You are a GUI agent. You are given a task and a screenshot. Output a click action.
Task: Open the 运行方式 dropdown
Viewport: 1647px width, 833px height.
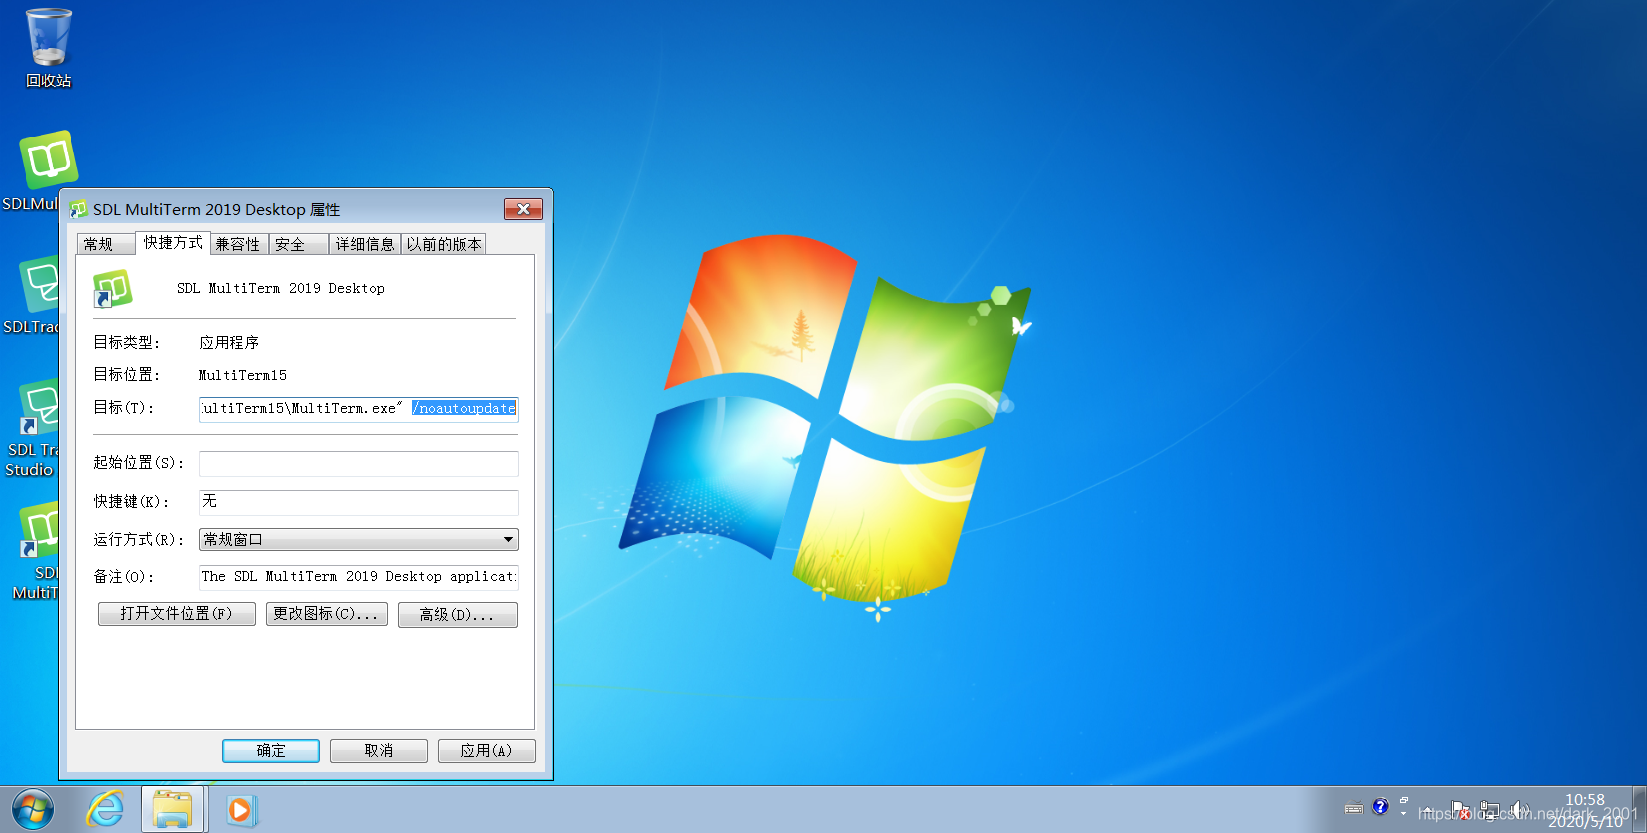(358, 540)
